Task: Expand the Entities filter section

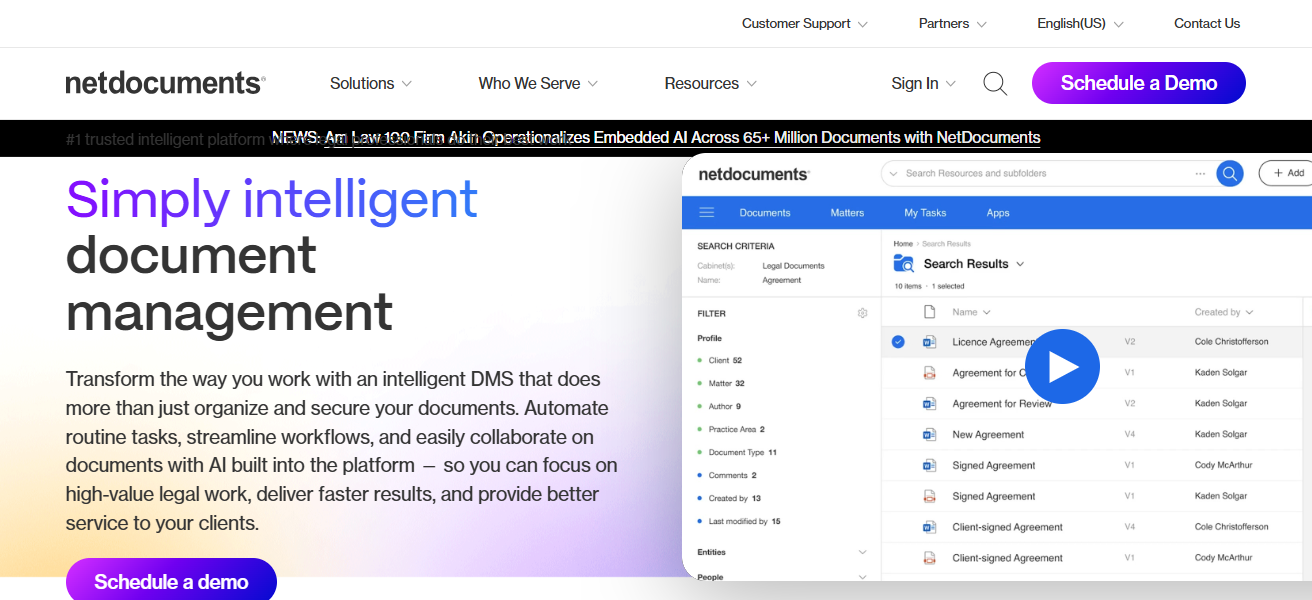Action: point(781,552)
